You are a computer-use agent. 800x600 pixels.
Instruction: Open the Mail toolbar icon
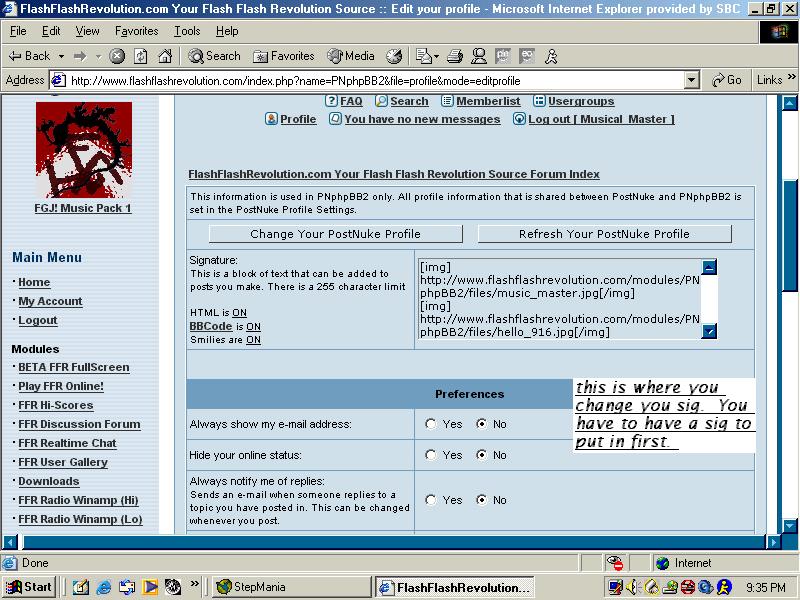[427, 56]
